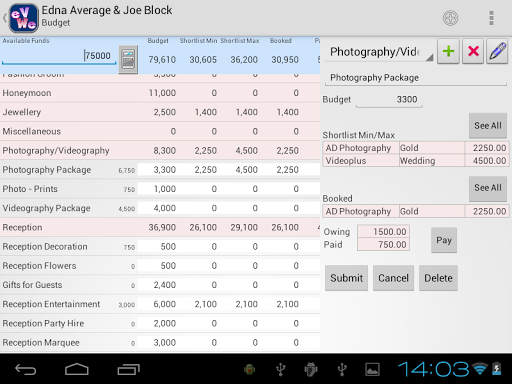Click the Delete button

coord(438,278)
